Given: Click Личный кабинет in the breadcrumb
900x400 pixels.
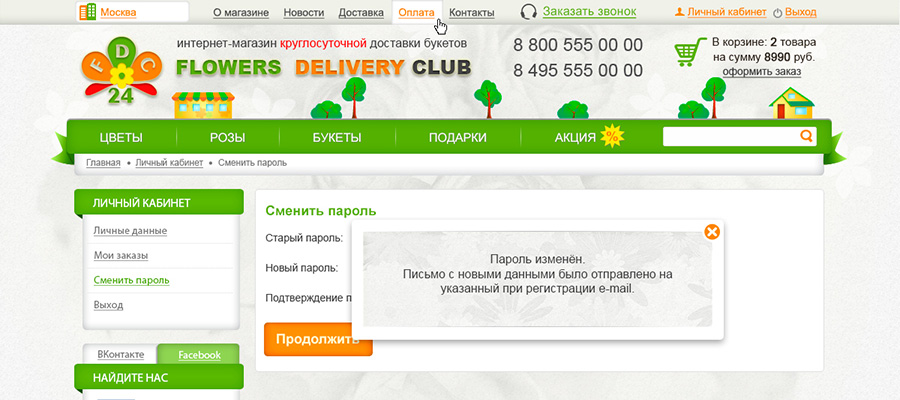Looking at the screenshot, I should (169, 162).
